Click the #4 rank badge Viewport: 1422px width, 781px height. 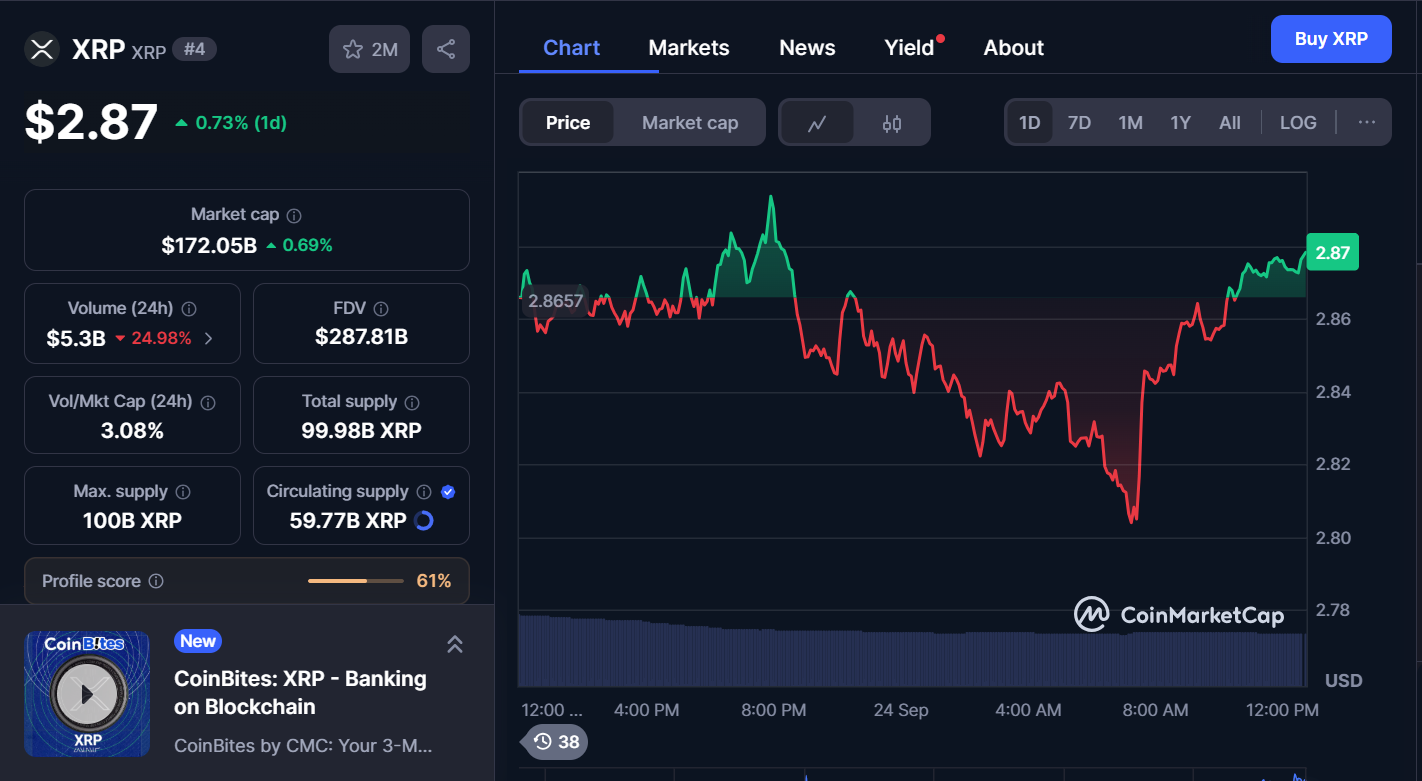click(x=194, y=49)
